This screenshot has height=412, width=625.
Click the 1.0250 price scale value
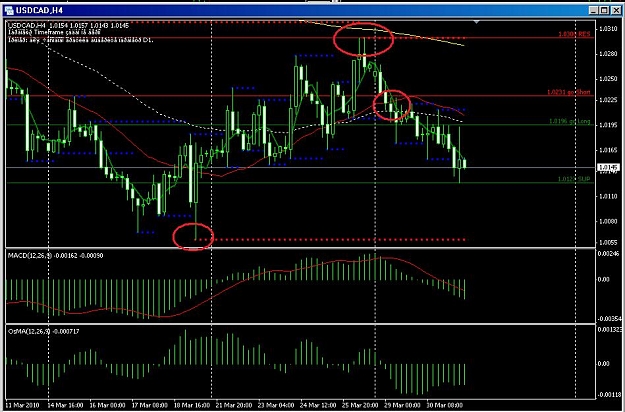pos(609,79)
